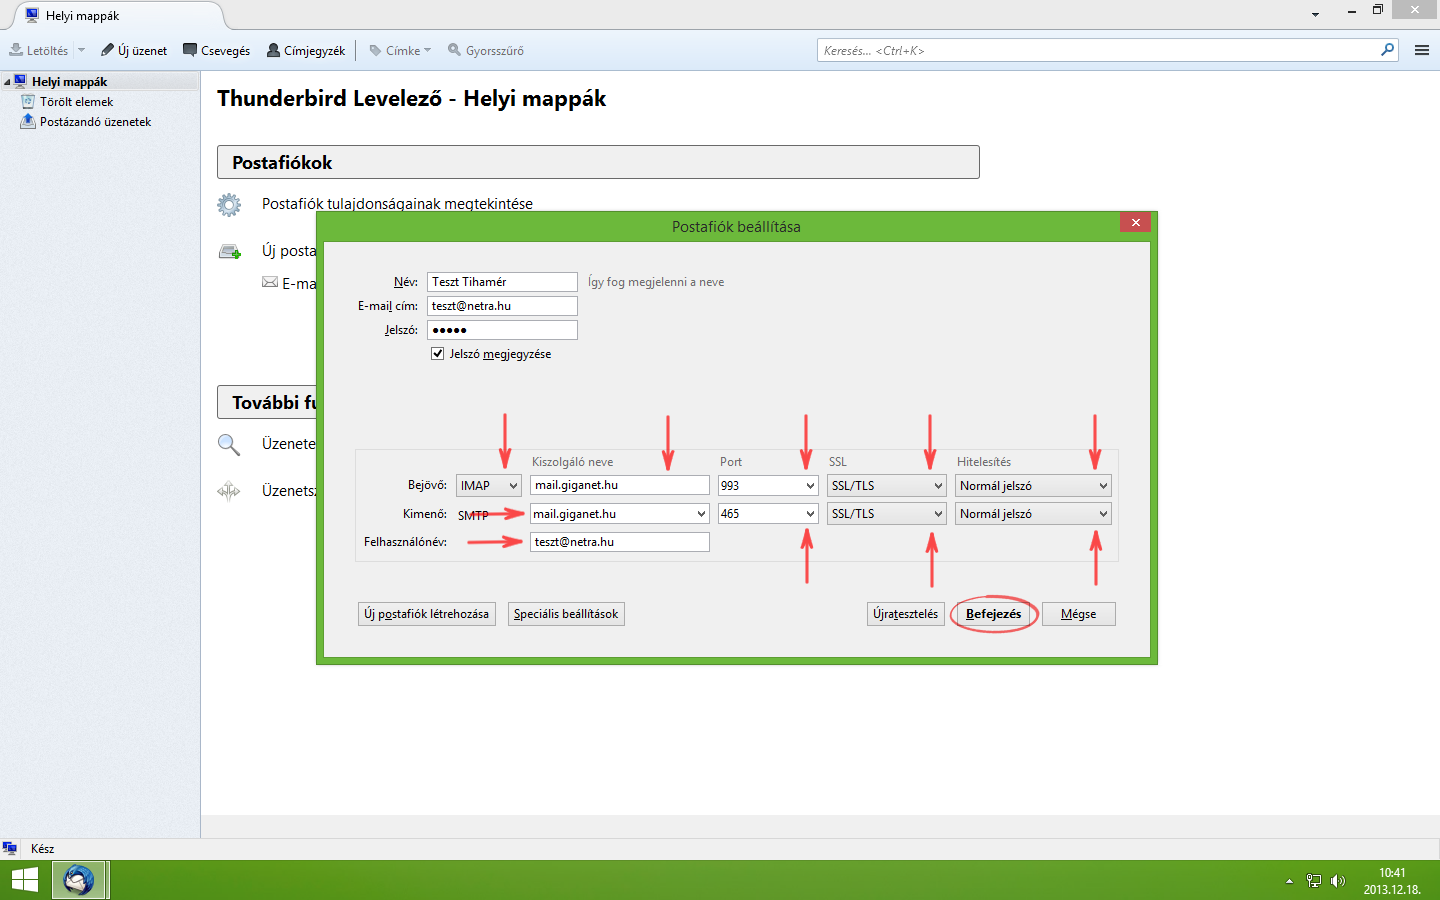Click the Felhasználónév input field
Image resolution: width=1440 pixels, height=900 pixels.
click(619, 542)
